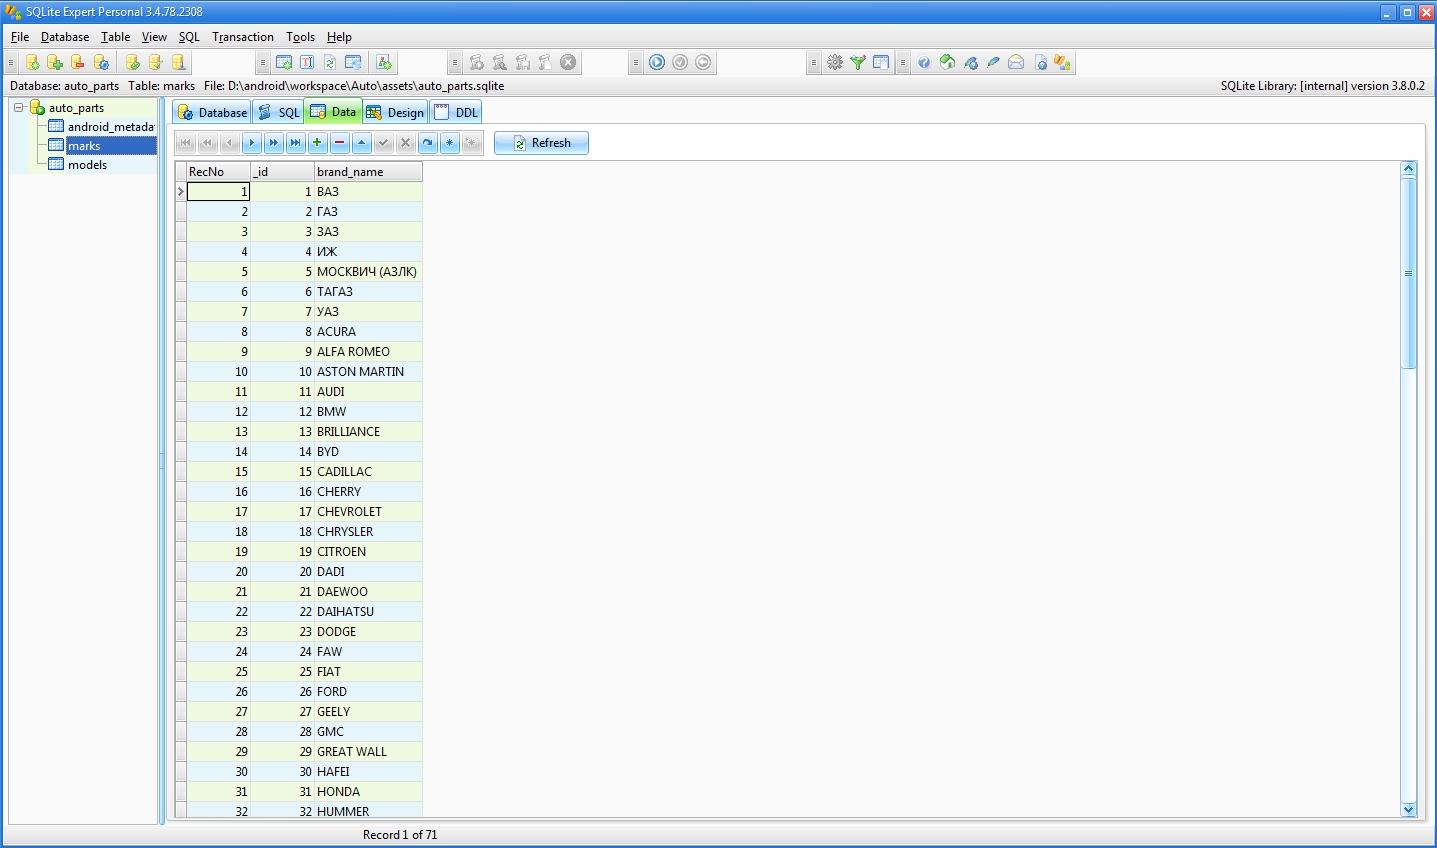Switch to the DDL tab
Viewport: 1437px width, 848px height.
click(456, 112)
